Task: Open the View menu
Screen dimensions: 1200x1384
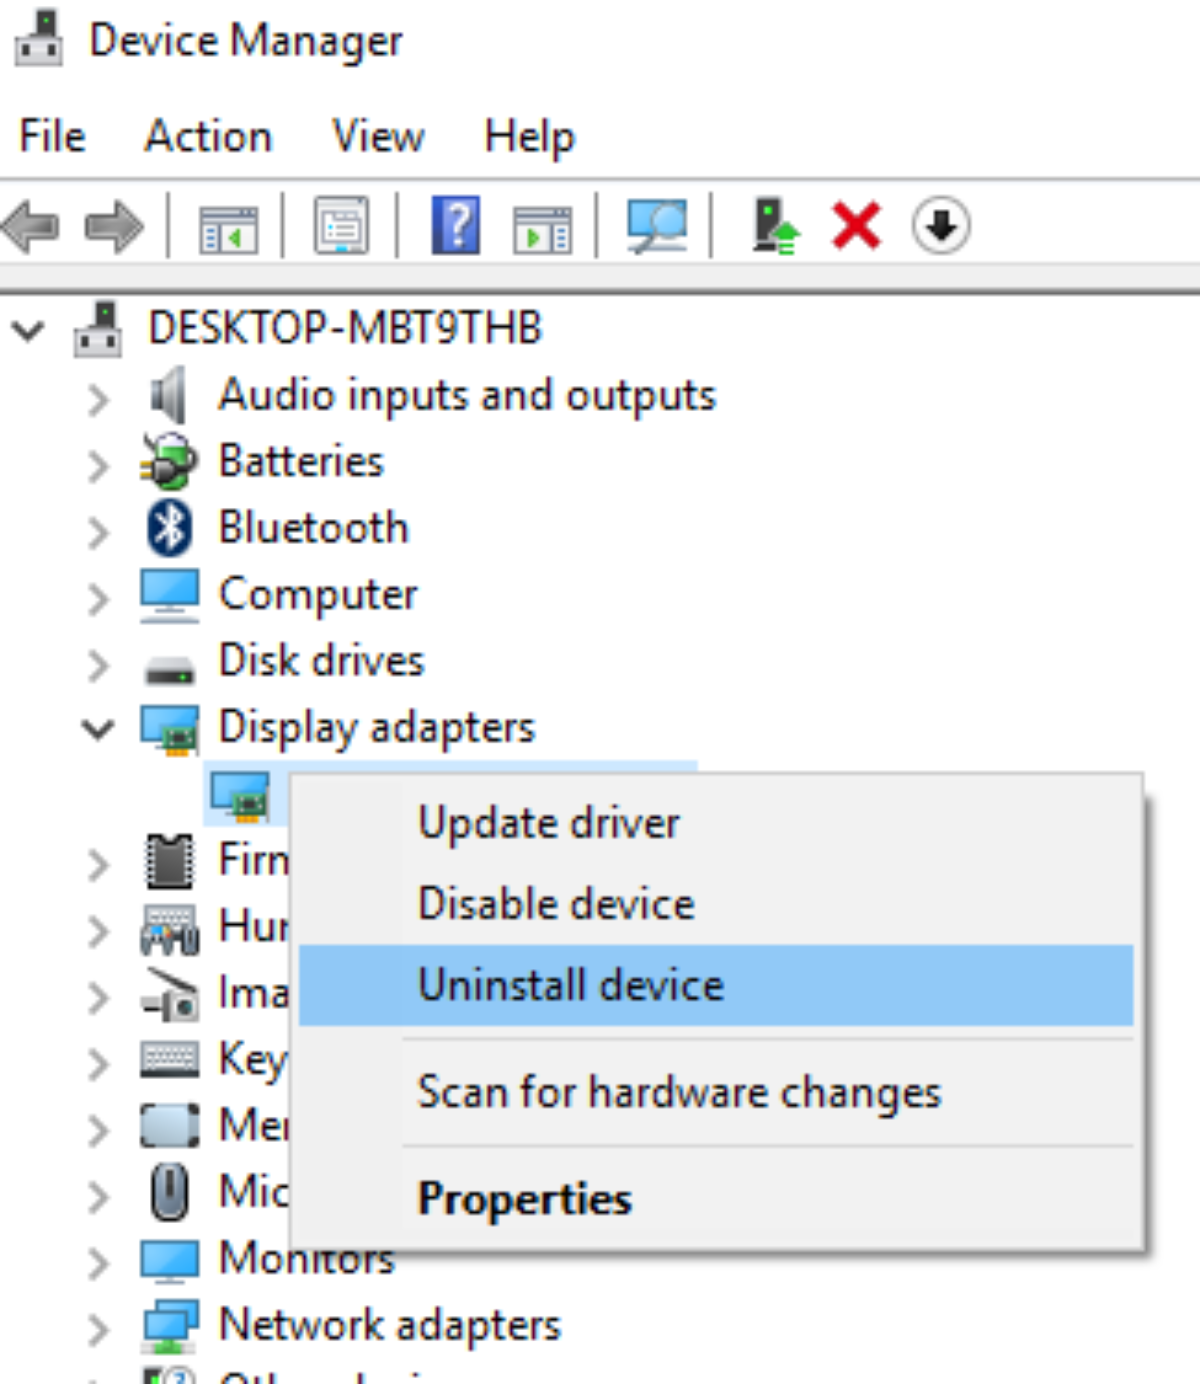Action: [x=378, y=136]
